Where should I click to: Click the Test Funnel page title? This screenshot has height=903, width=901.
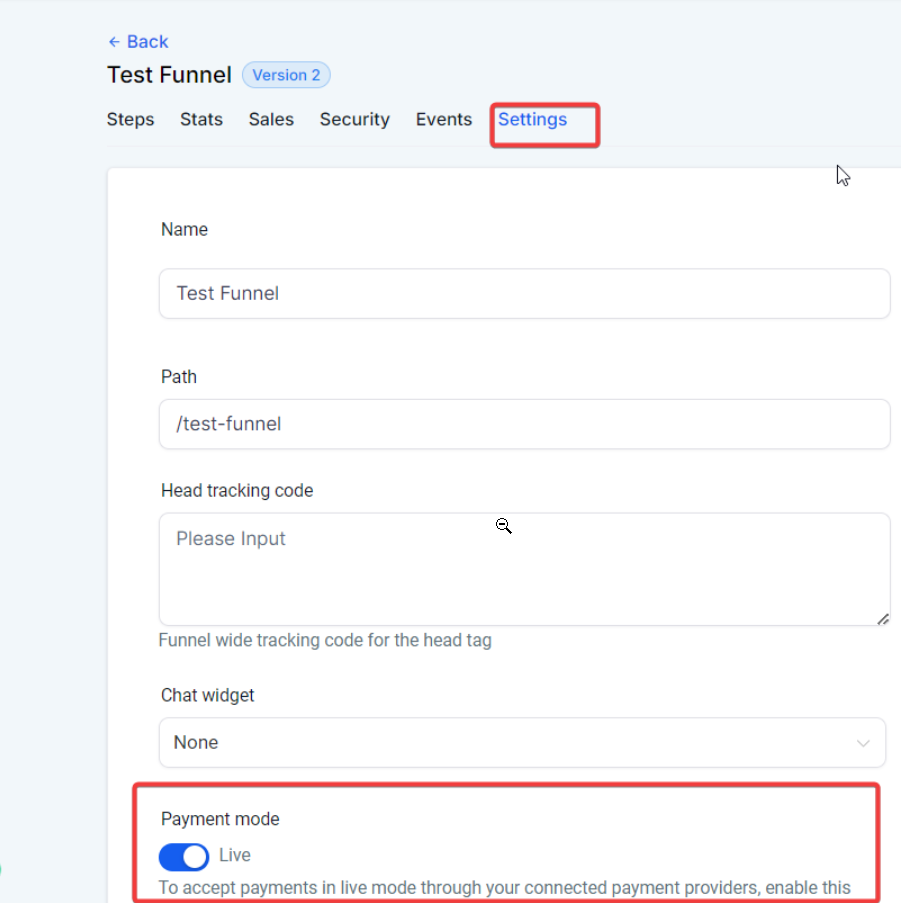(x=169, y=75)
